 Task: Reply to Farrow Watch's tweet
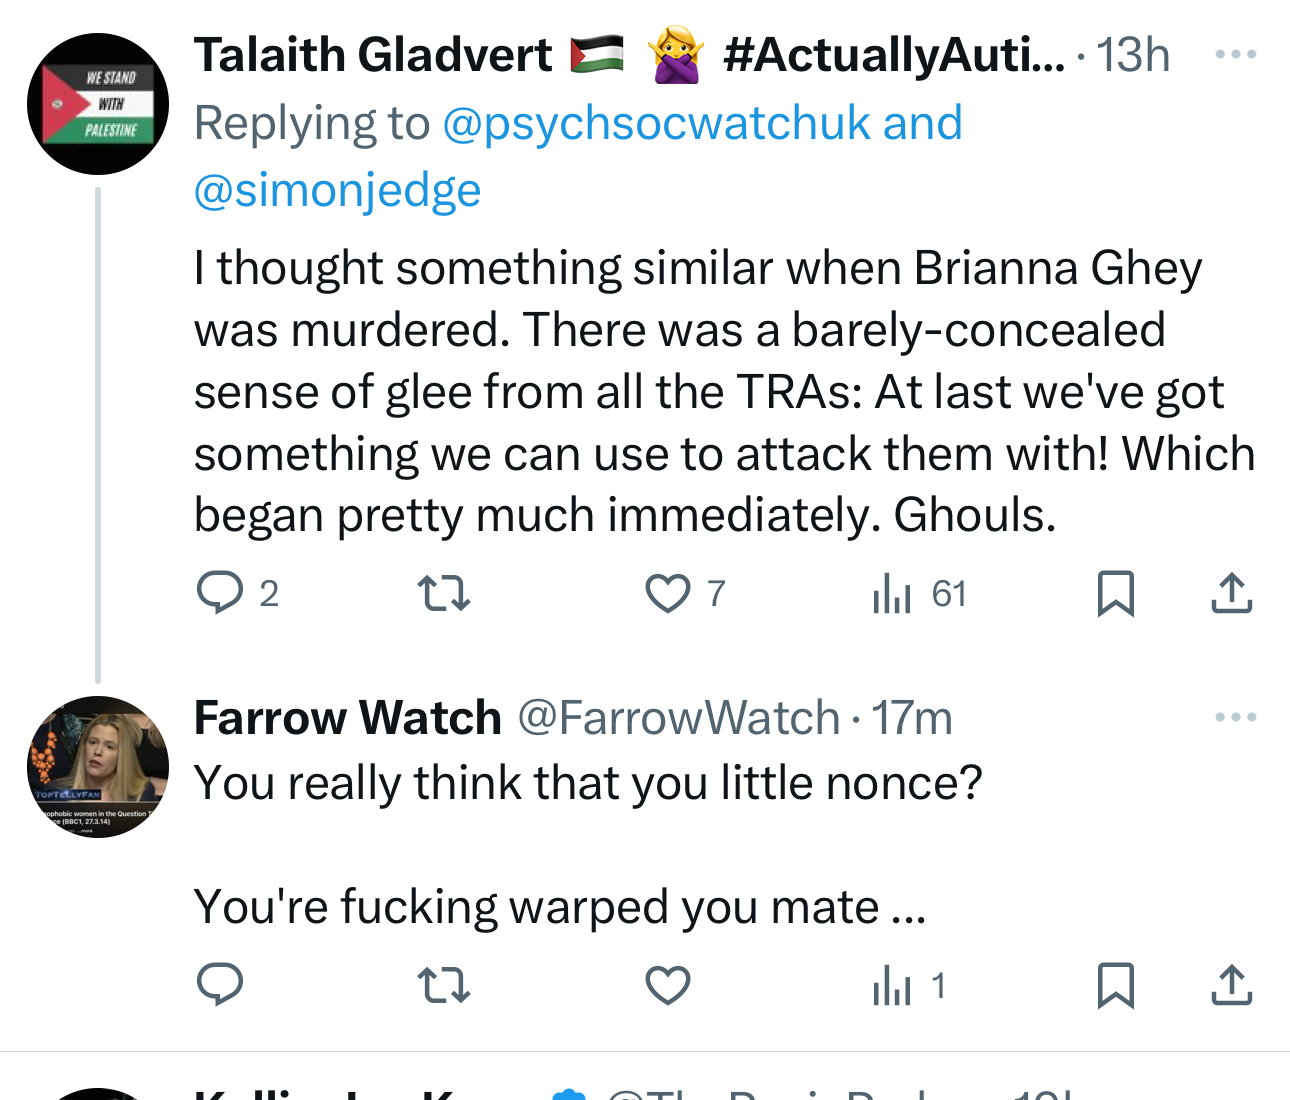pos(220,985)
